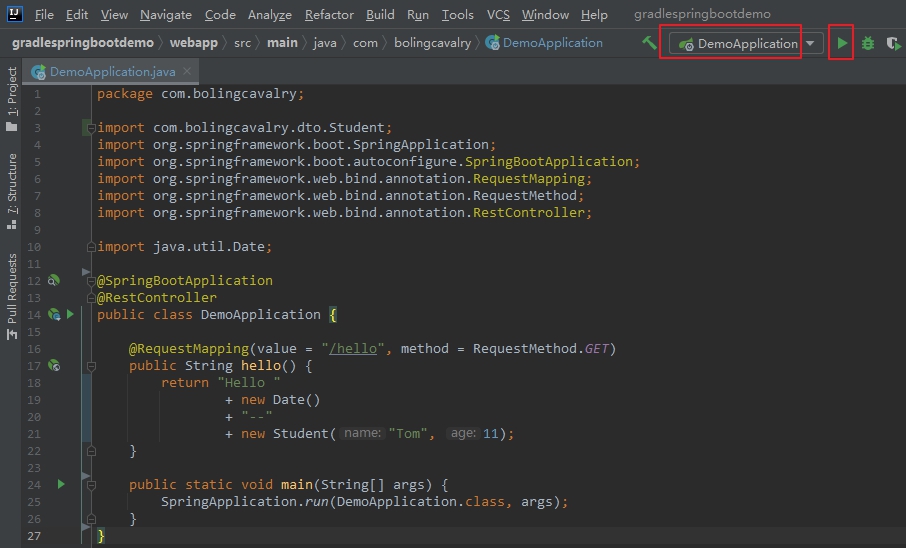
Task: Open the Window menu
Action: coord(545,14)
